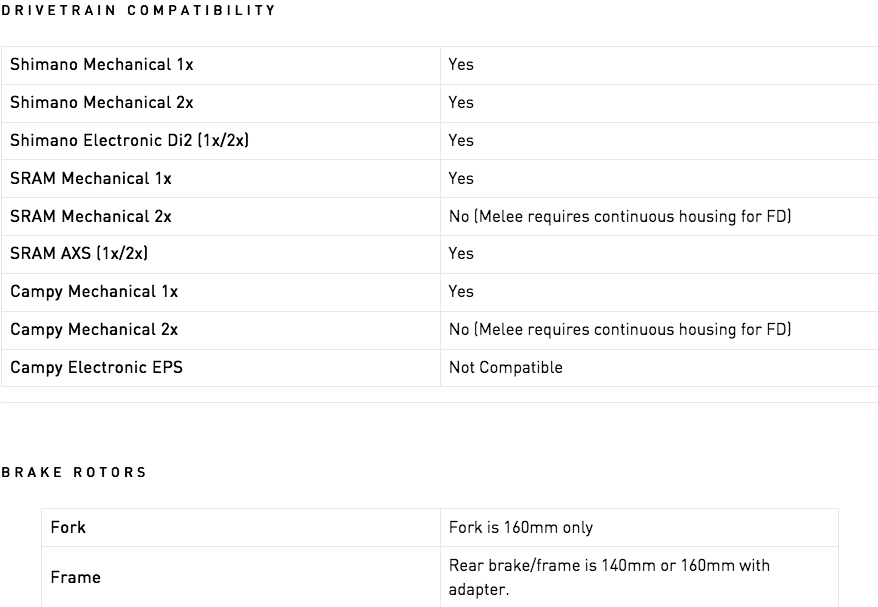Select the SRAM Mechanical 2x label
This screenshot has width=878, height=607.
[91, 217]
